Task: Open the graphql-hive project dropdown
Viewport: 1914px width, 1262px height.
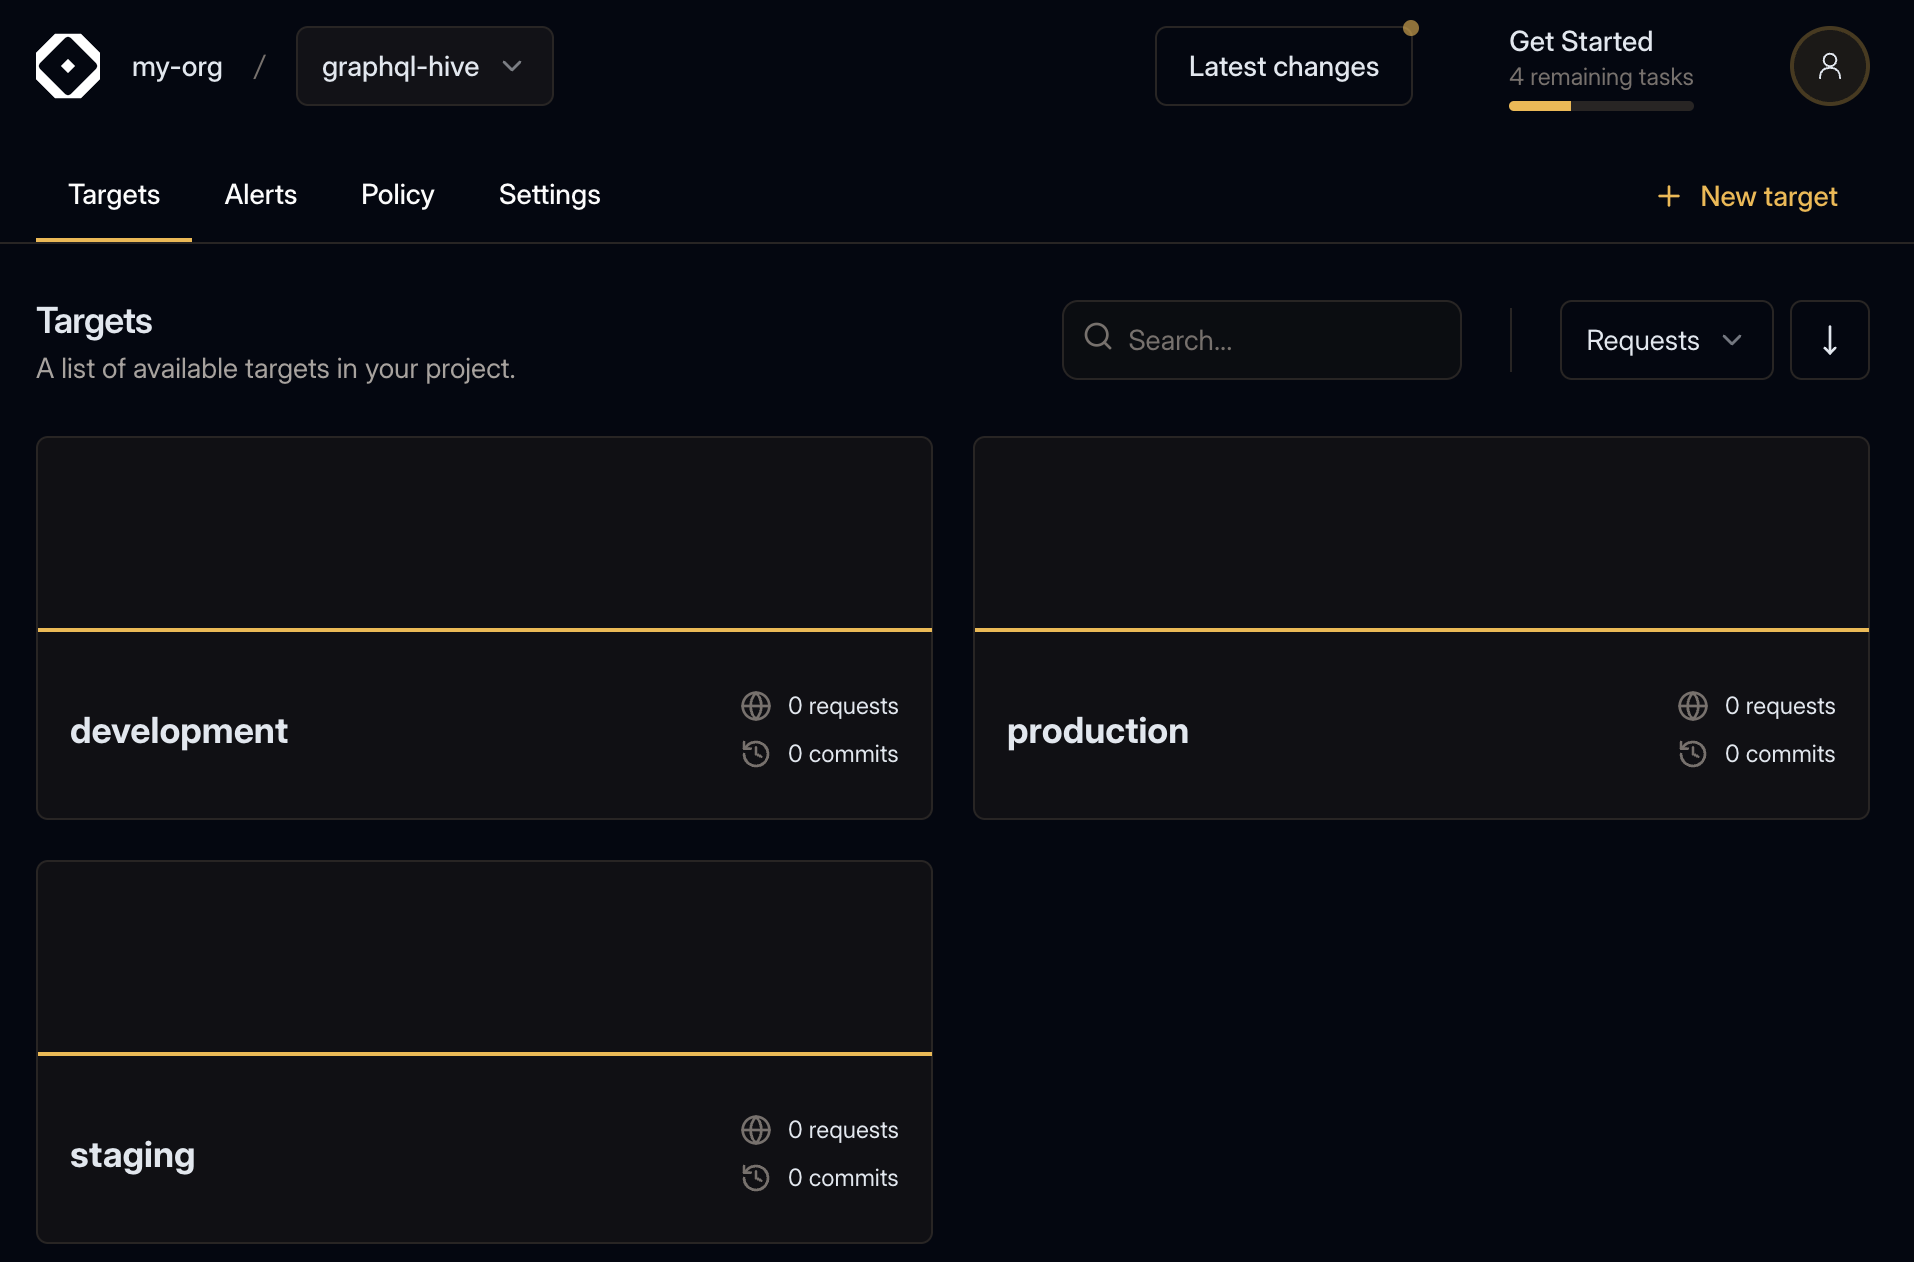Action: (x=424, y=66)
